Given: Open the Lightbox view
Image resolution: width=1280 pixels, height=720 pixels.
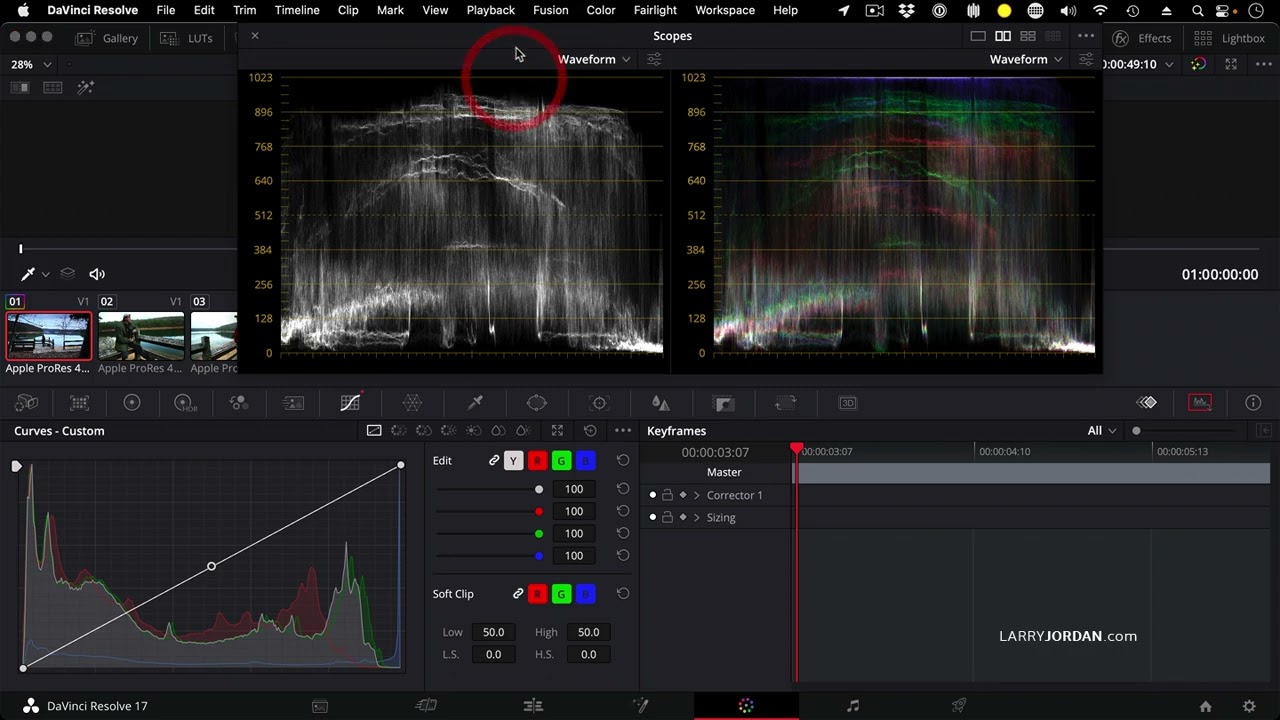Looking at the screenshot, I should [x=1230, y=38].
